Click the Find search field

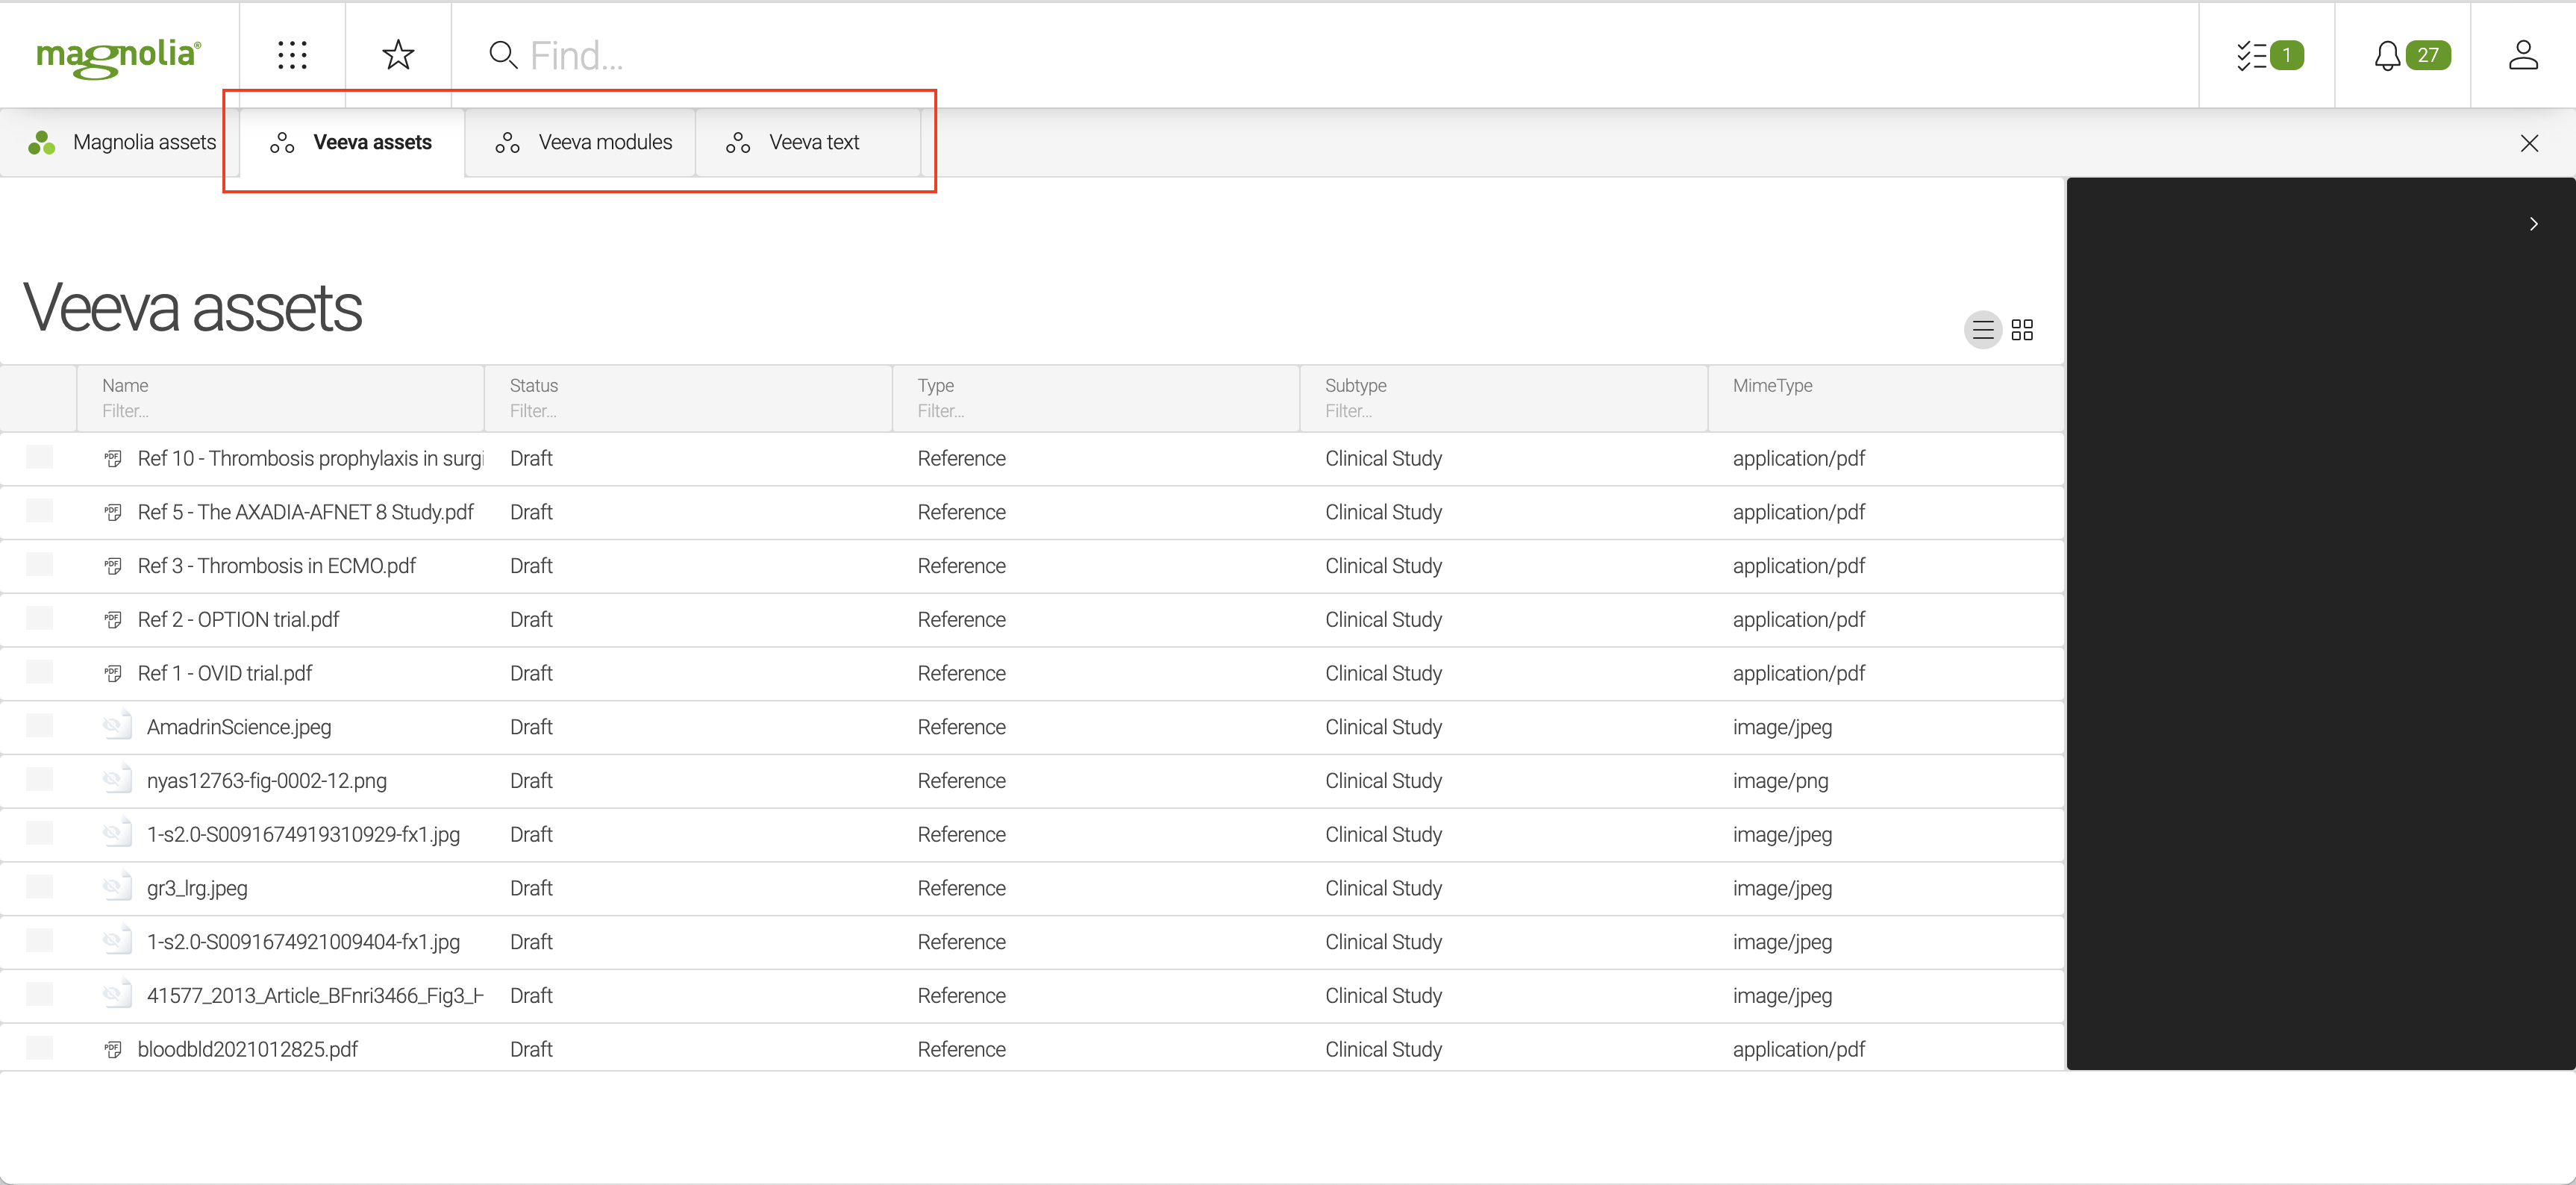click(577, 56)
